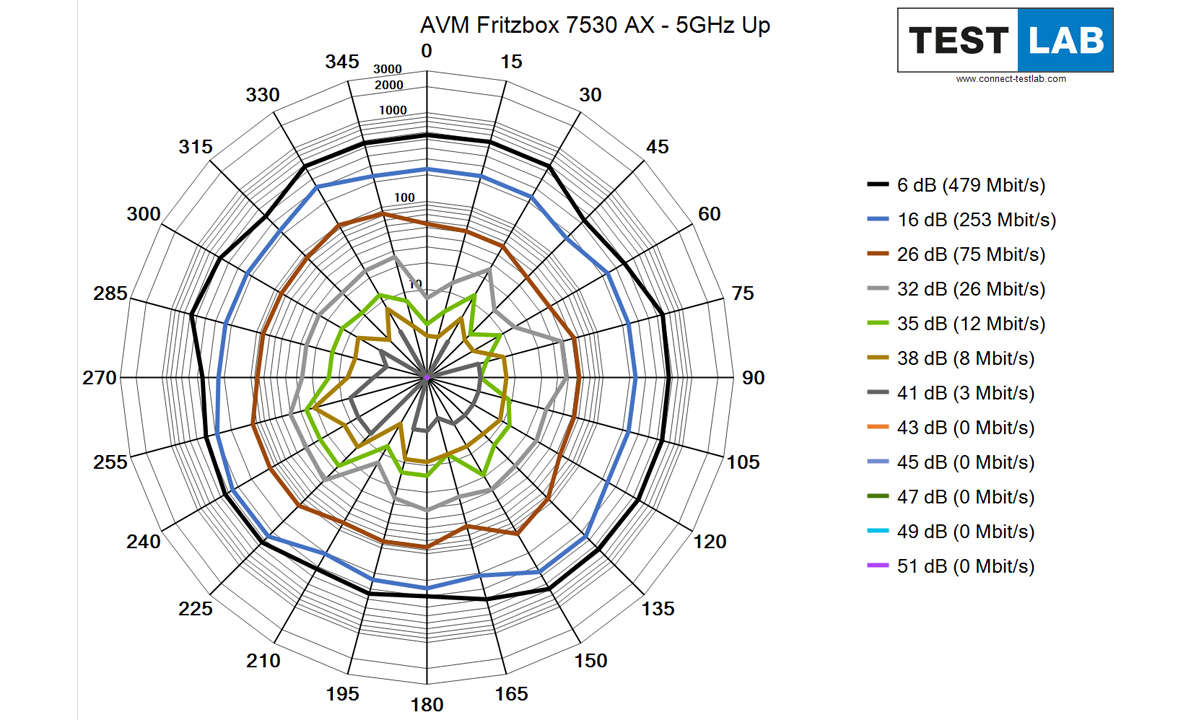Select the 51 dB (0 Mbit/s) legend entry
The width and height of the screenshot is (1200, 720).
951,566
